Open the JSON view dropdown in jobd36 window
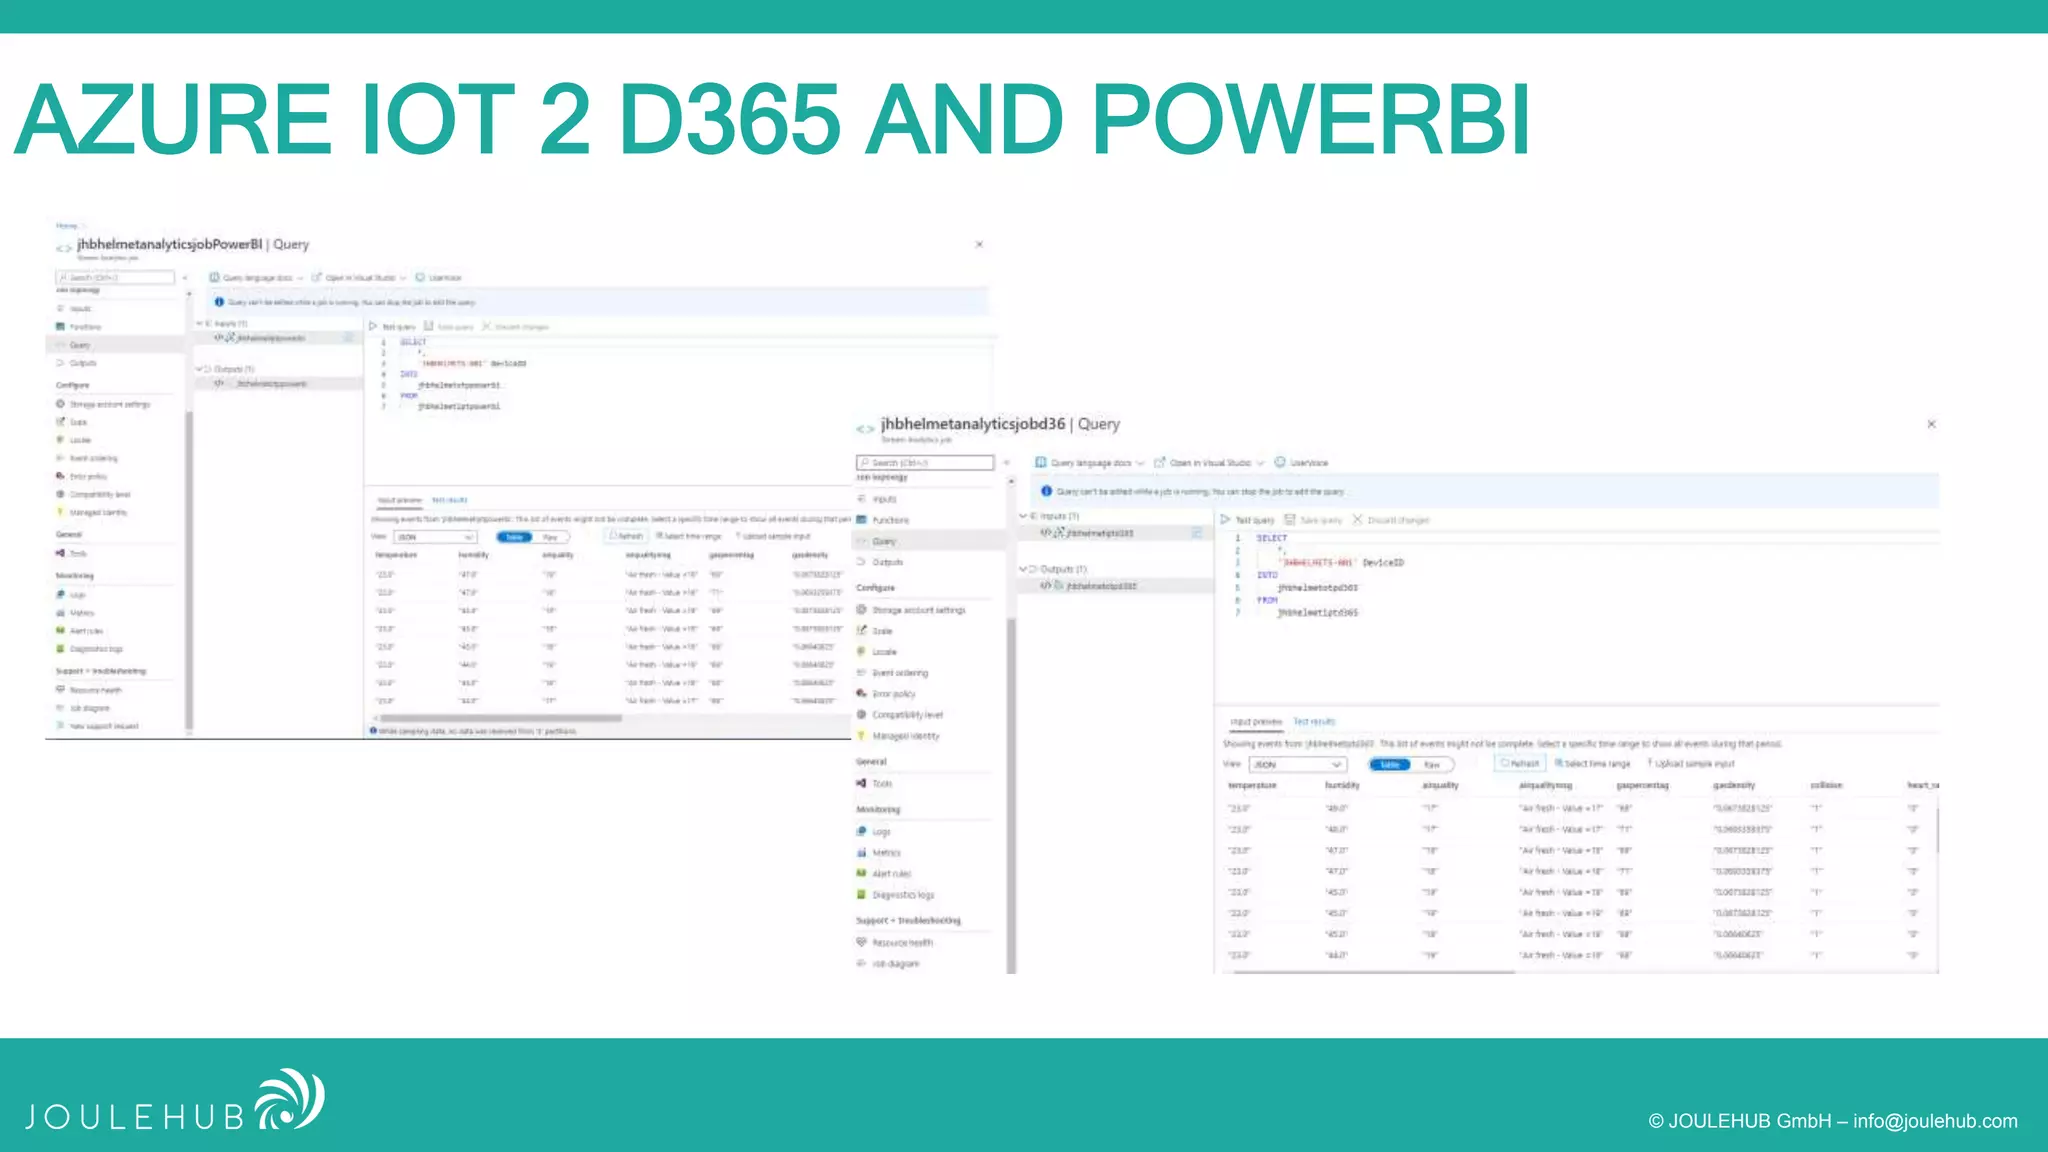2048x1152 pixels. [x=1297, y=765]
